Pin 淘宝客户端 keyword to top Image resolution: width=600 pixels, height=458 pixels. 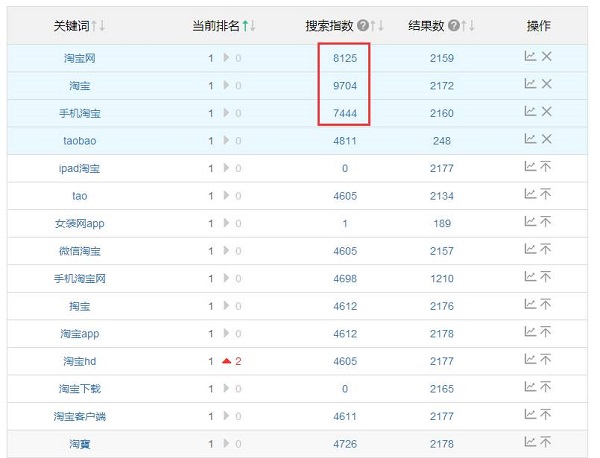(x=546, y=414)
